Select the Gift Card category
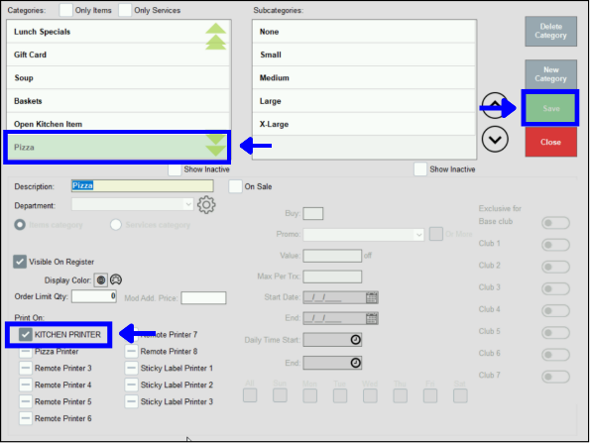The height and width of the screenshot is (444, 590). pos(119,55)
